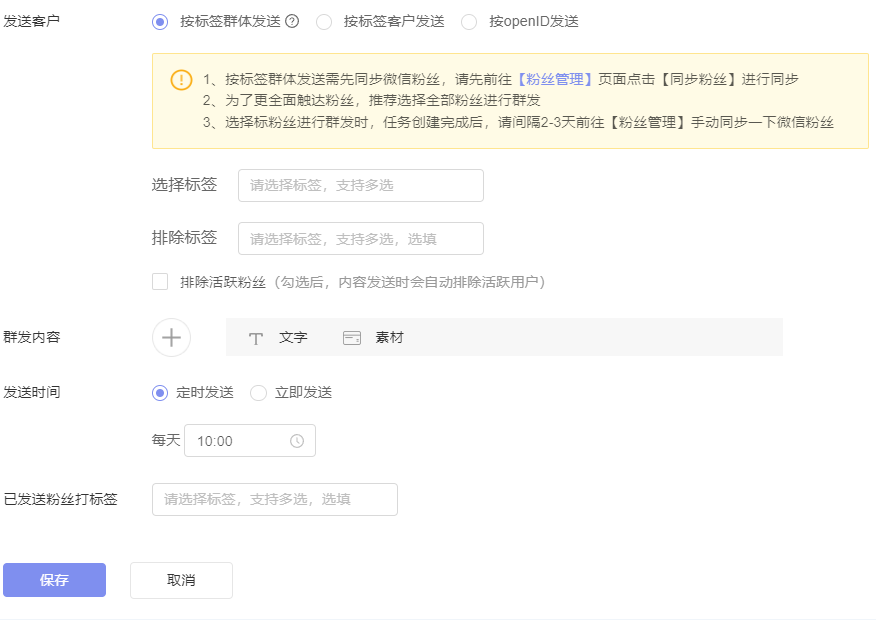Click the T icon for text content

[x=256, y=338]
